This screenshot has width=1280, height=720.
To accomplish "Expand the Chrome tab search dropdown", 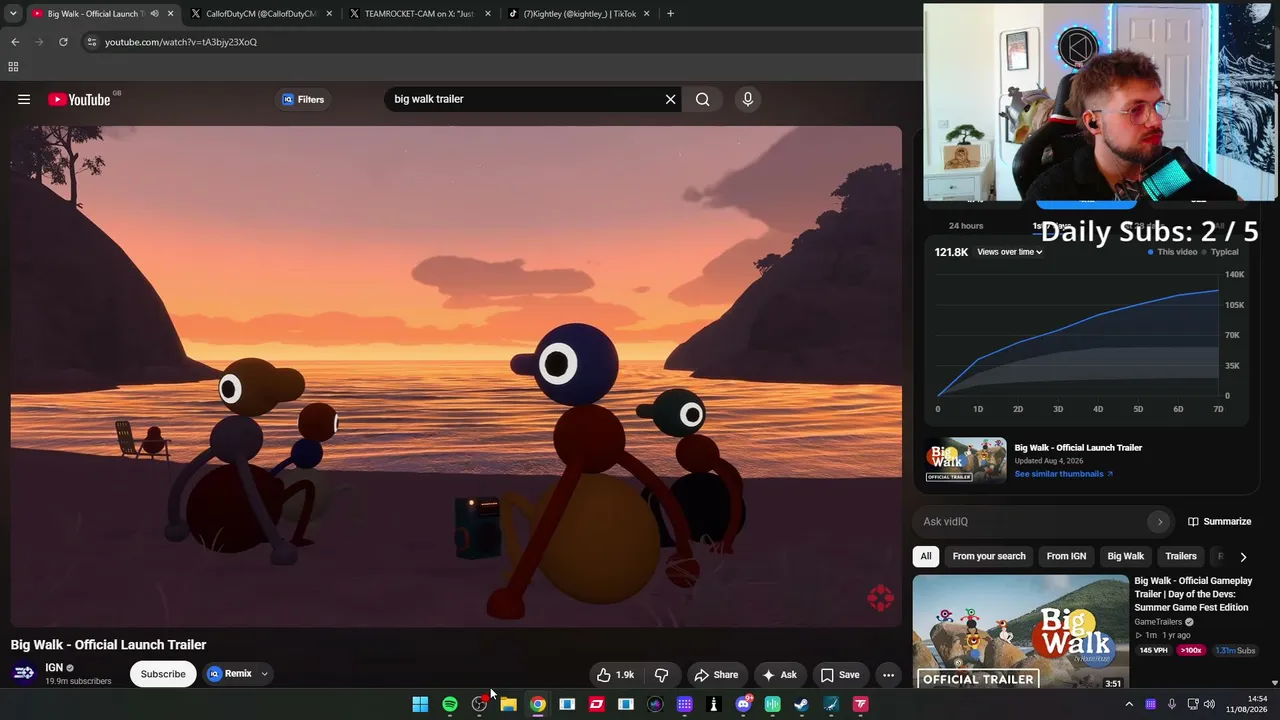I will coord(13,14).
